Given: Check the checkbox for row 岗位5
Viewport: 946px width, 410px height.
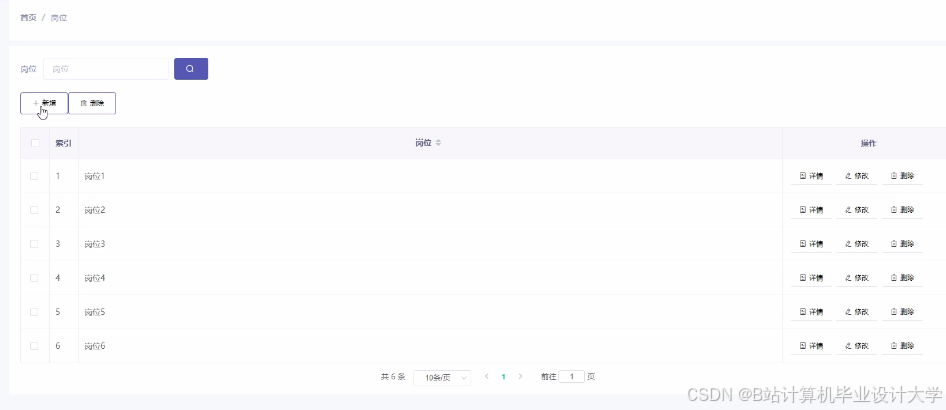Looking at the screenshot, I should coord(34,312).
